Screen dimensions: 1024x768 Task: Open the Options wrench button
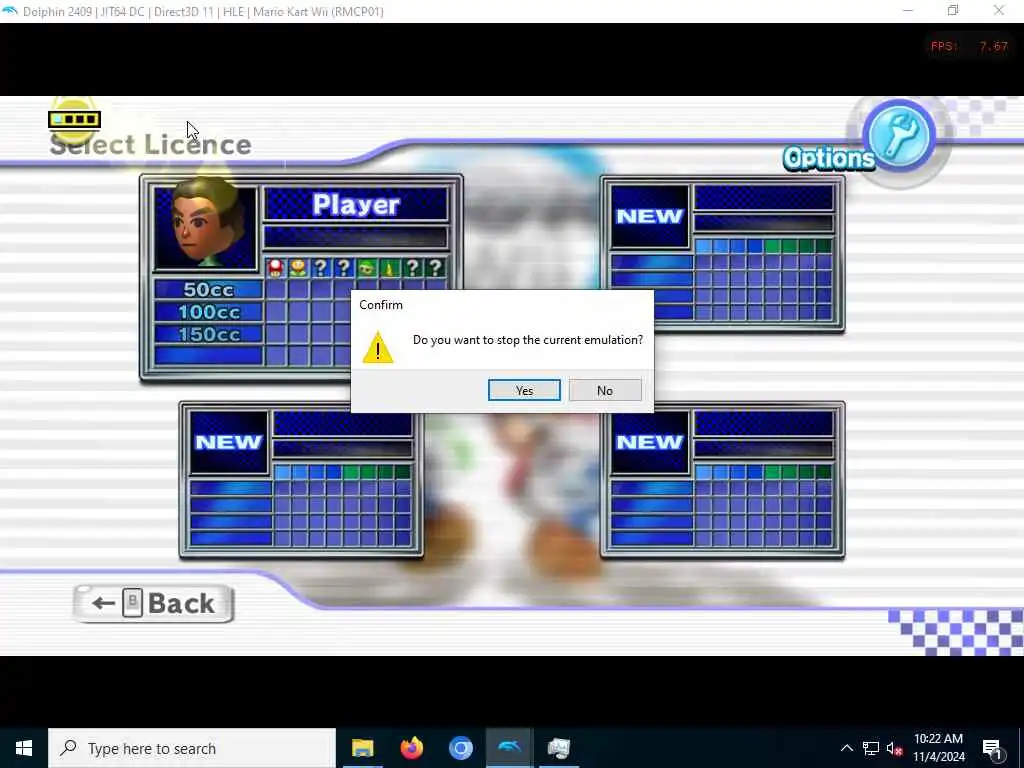899,136
